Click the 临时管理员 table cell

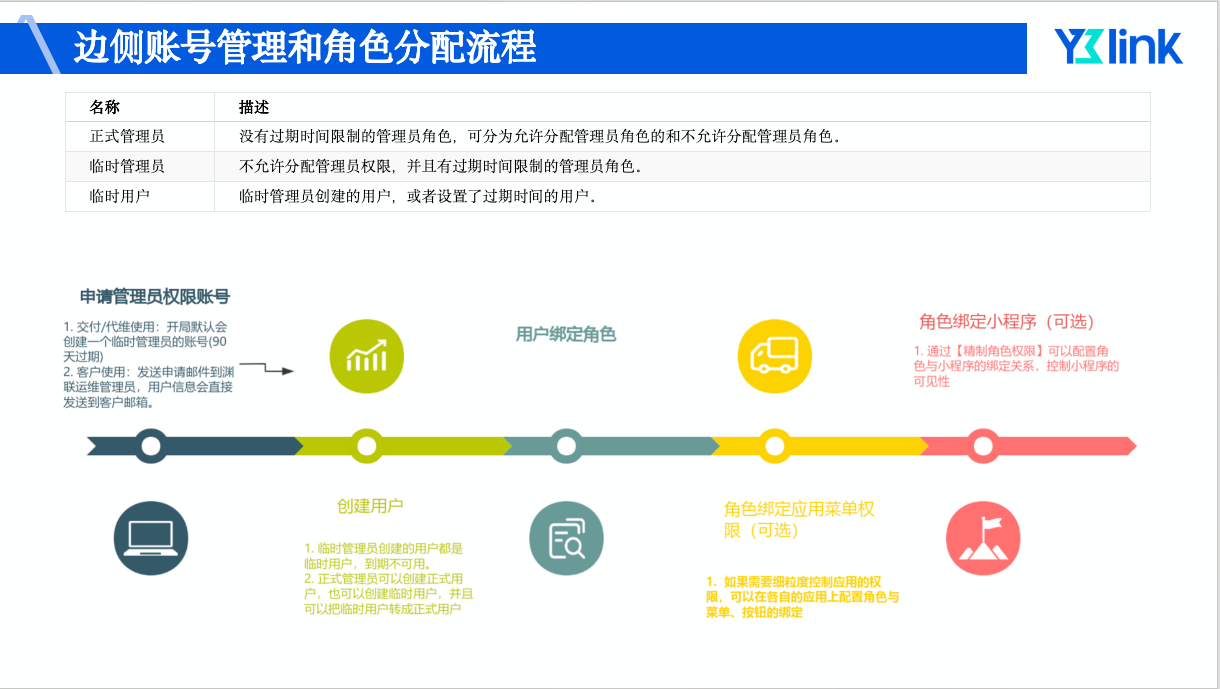point(127,166)
